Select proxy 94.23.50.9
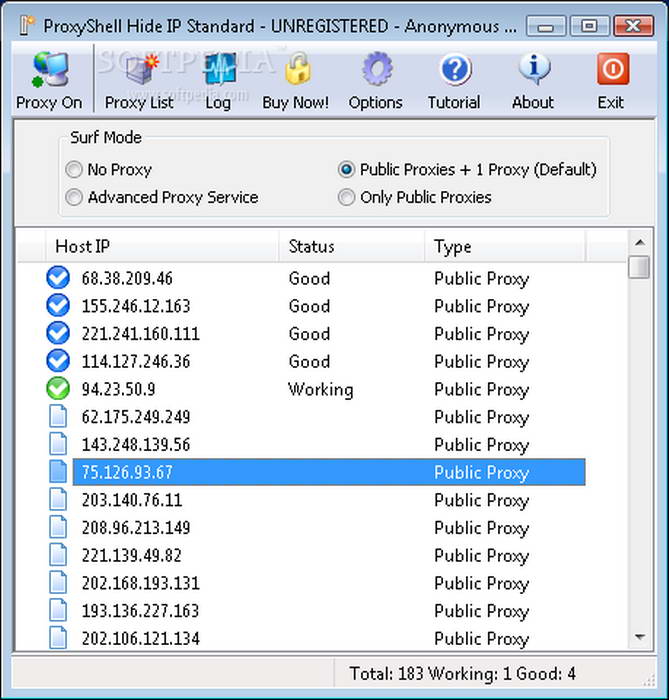The height and width of the screenshot is (700, 669). (x=118, y=389)
